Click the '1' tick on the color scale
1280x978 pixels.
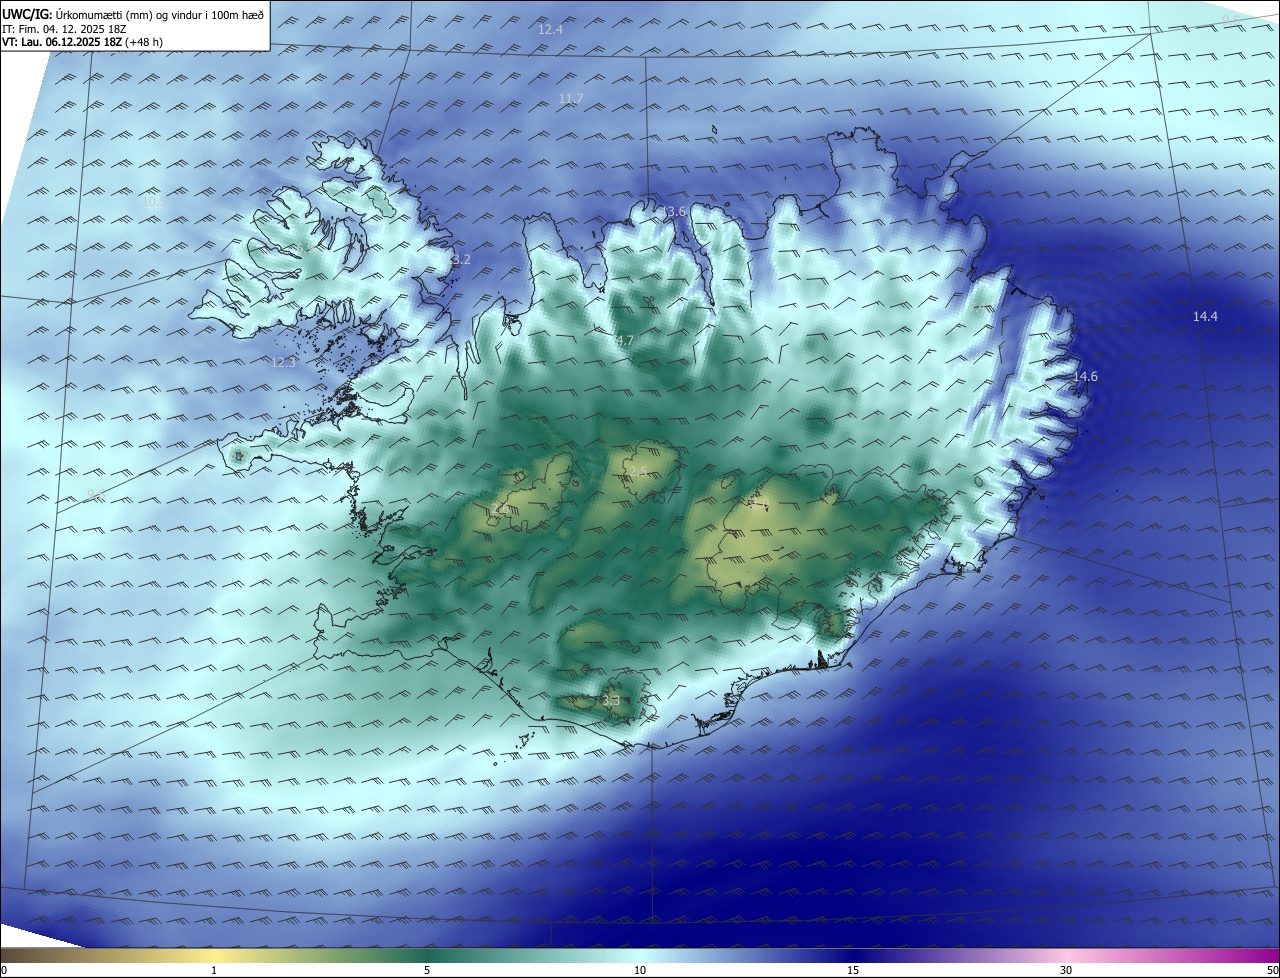[214, 971]
